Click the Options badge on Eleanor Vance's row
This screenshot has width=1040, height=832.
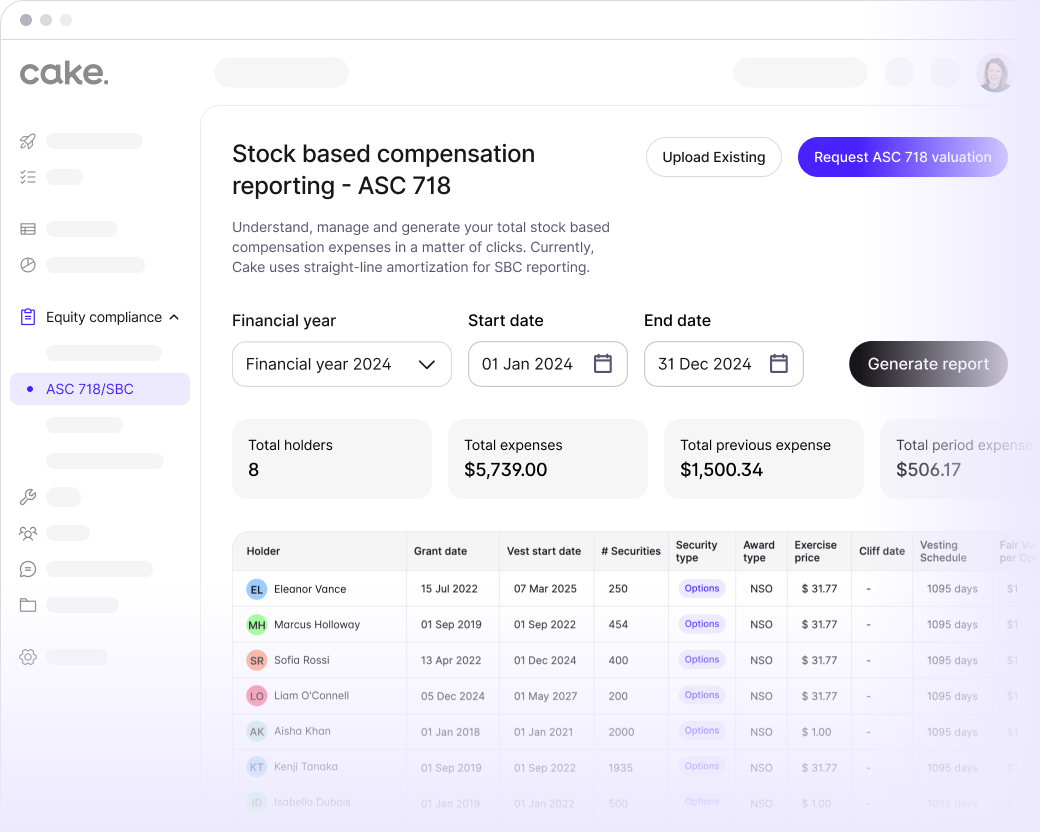point(701,588)
